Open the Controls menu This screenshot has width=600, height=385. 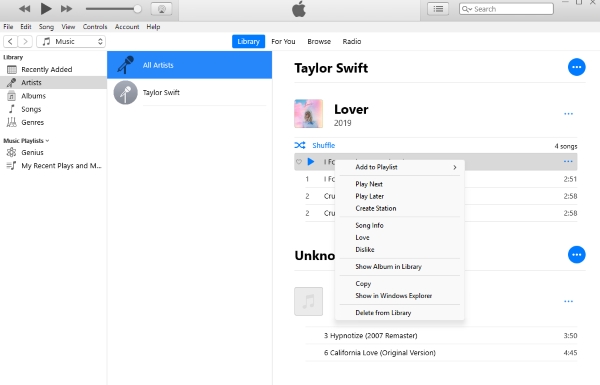coord(95,27)
